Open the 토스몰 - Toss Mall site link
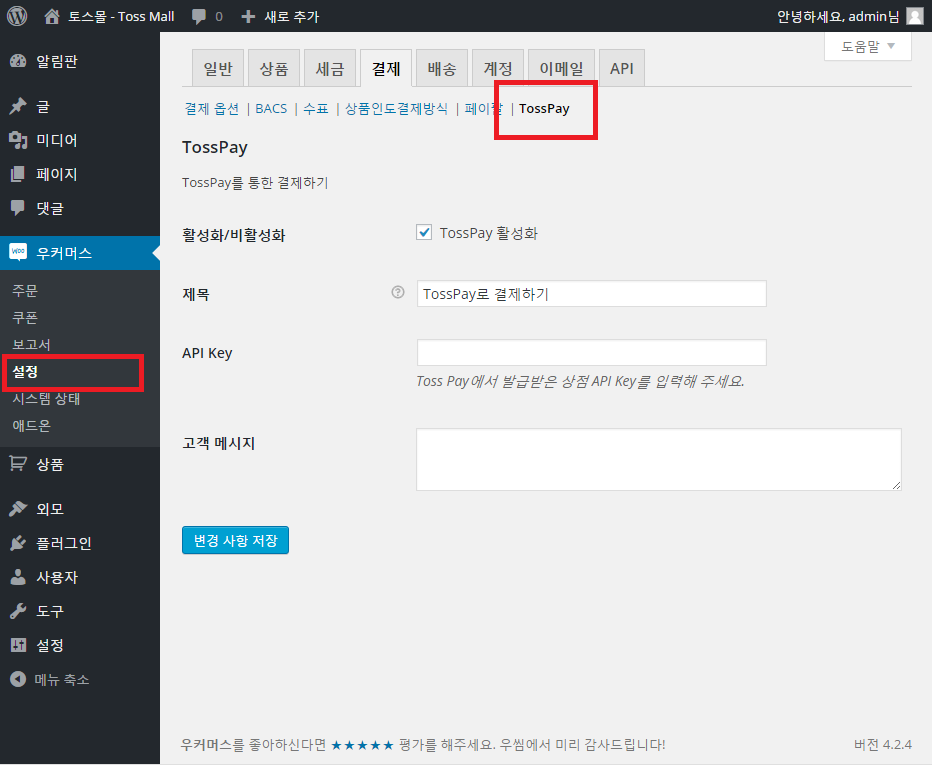This screenshot has height=765, width=932. pyautogui.click(x=121, y=16)
